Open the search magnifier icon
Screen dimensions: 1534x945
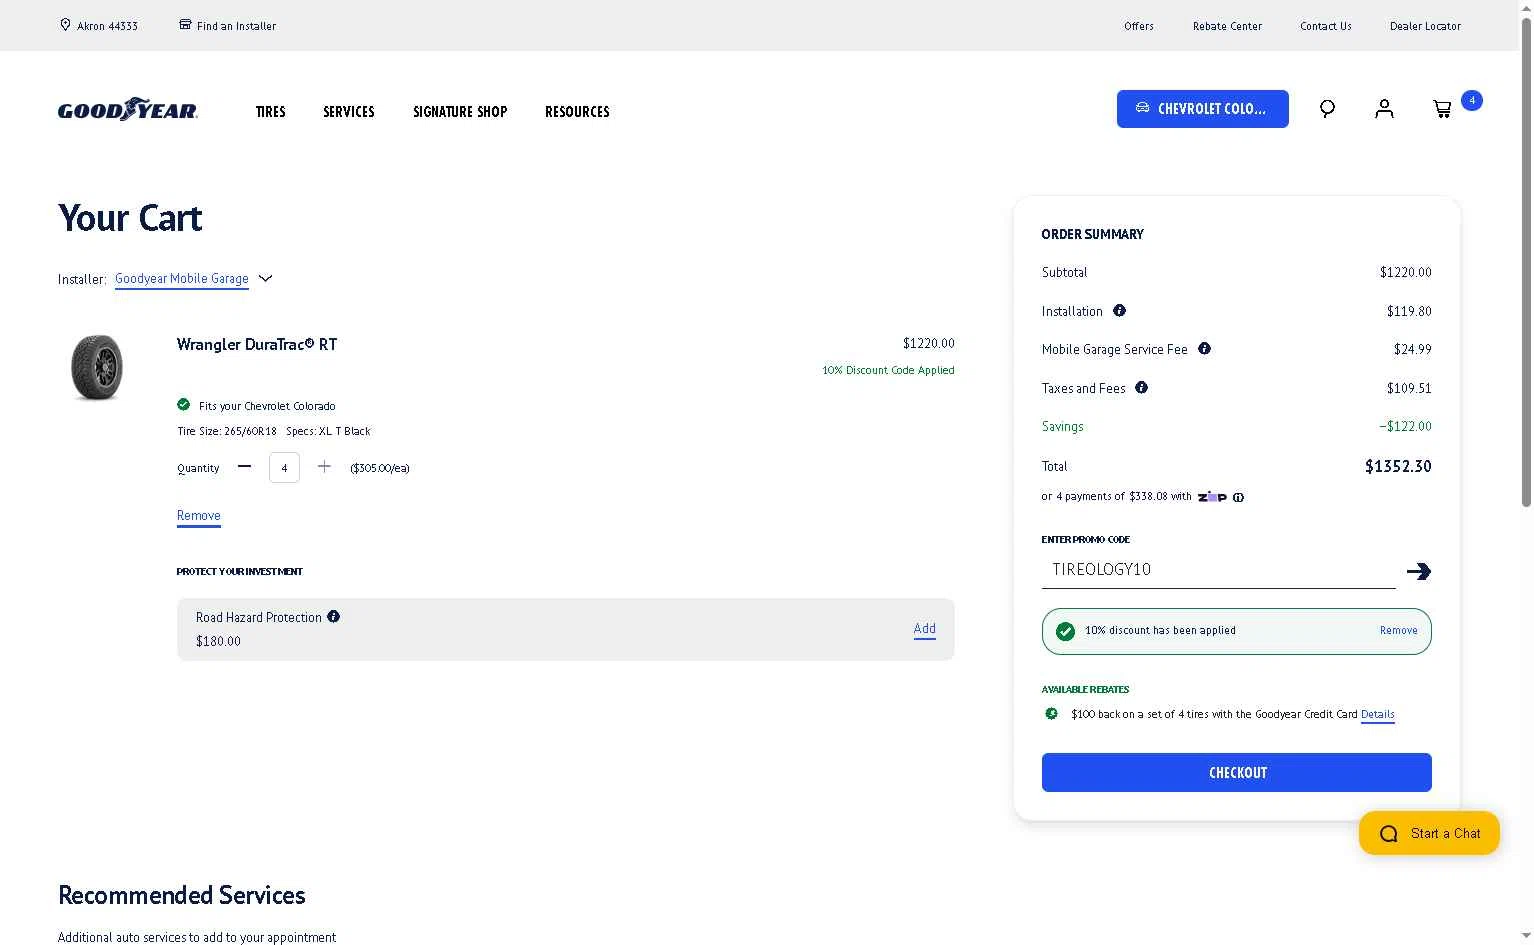pos(1327,109)
